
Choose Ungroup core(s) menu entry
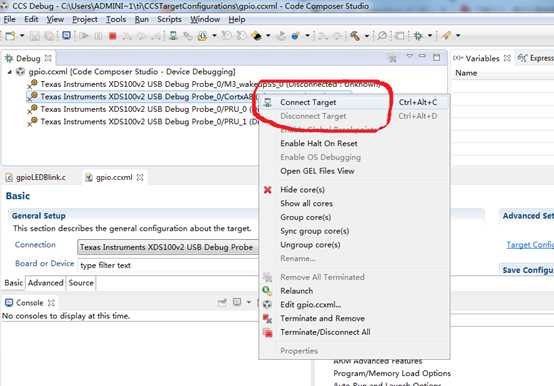click(x=354, y=245)
